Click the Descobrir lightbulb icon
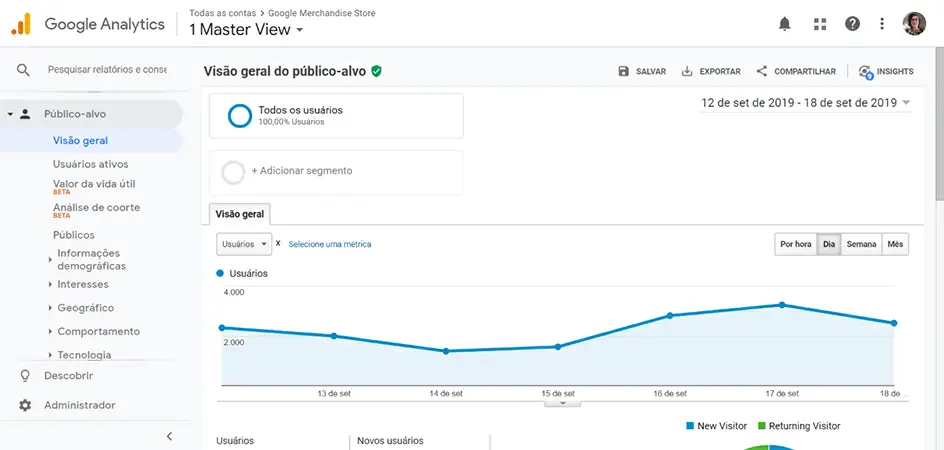This screenshot has width=944, height=450. point(25,376)
